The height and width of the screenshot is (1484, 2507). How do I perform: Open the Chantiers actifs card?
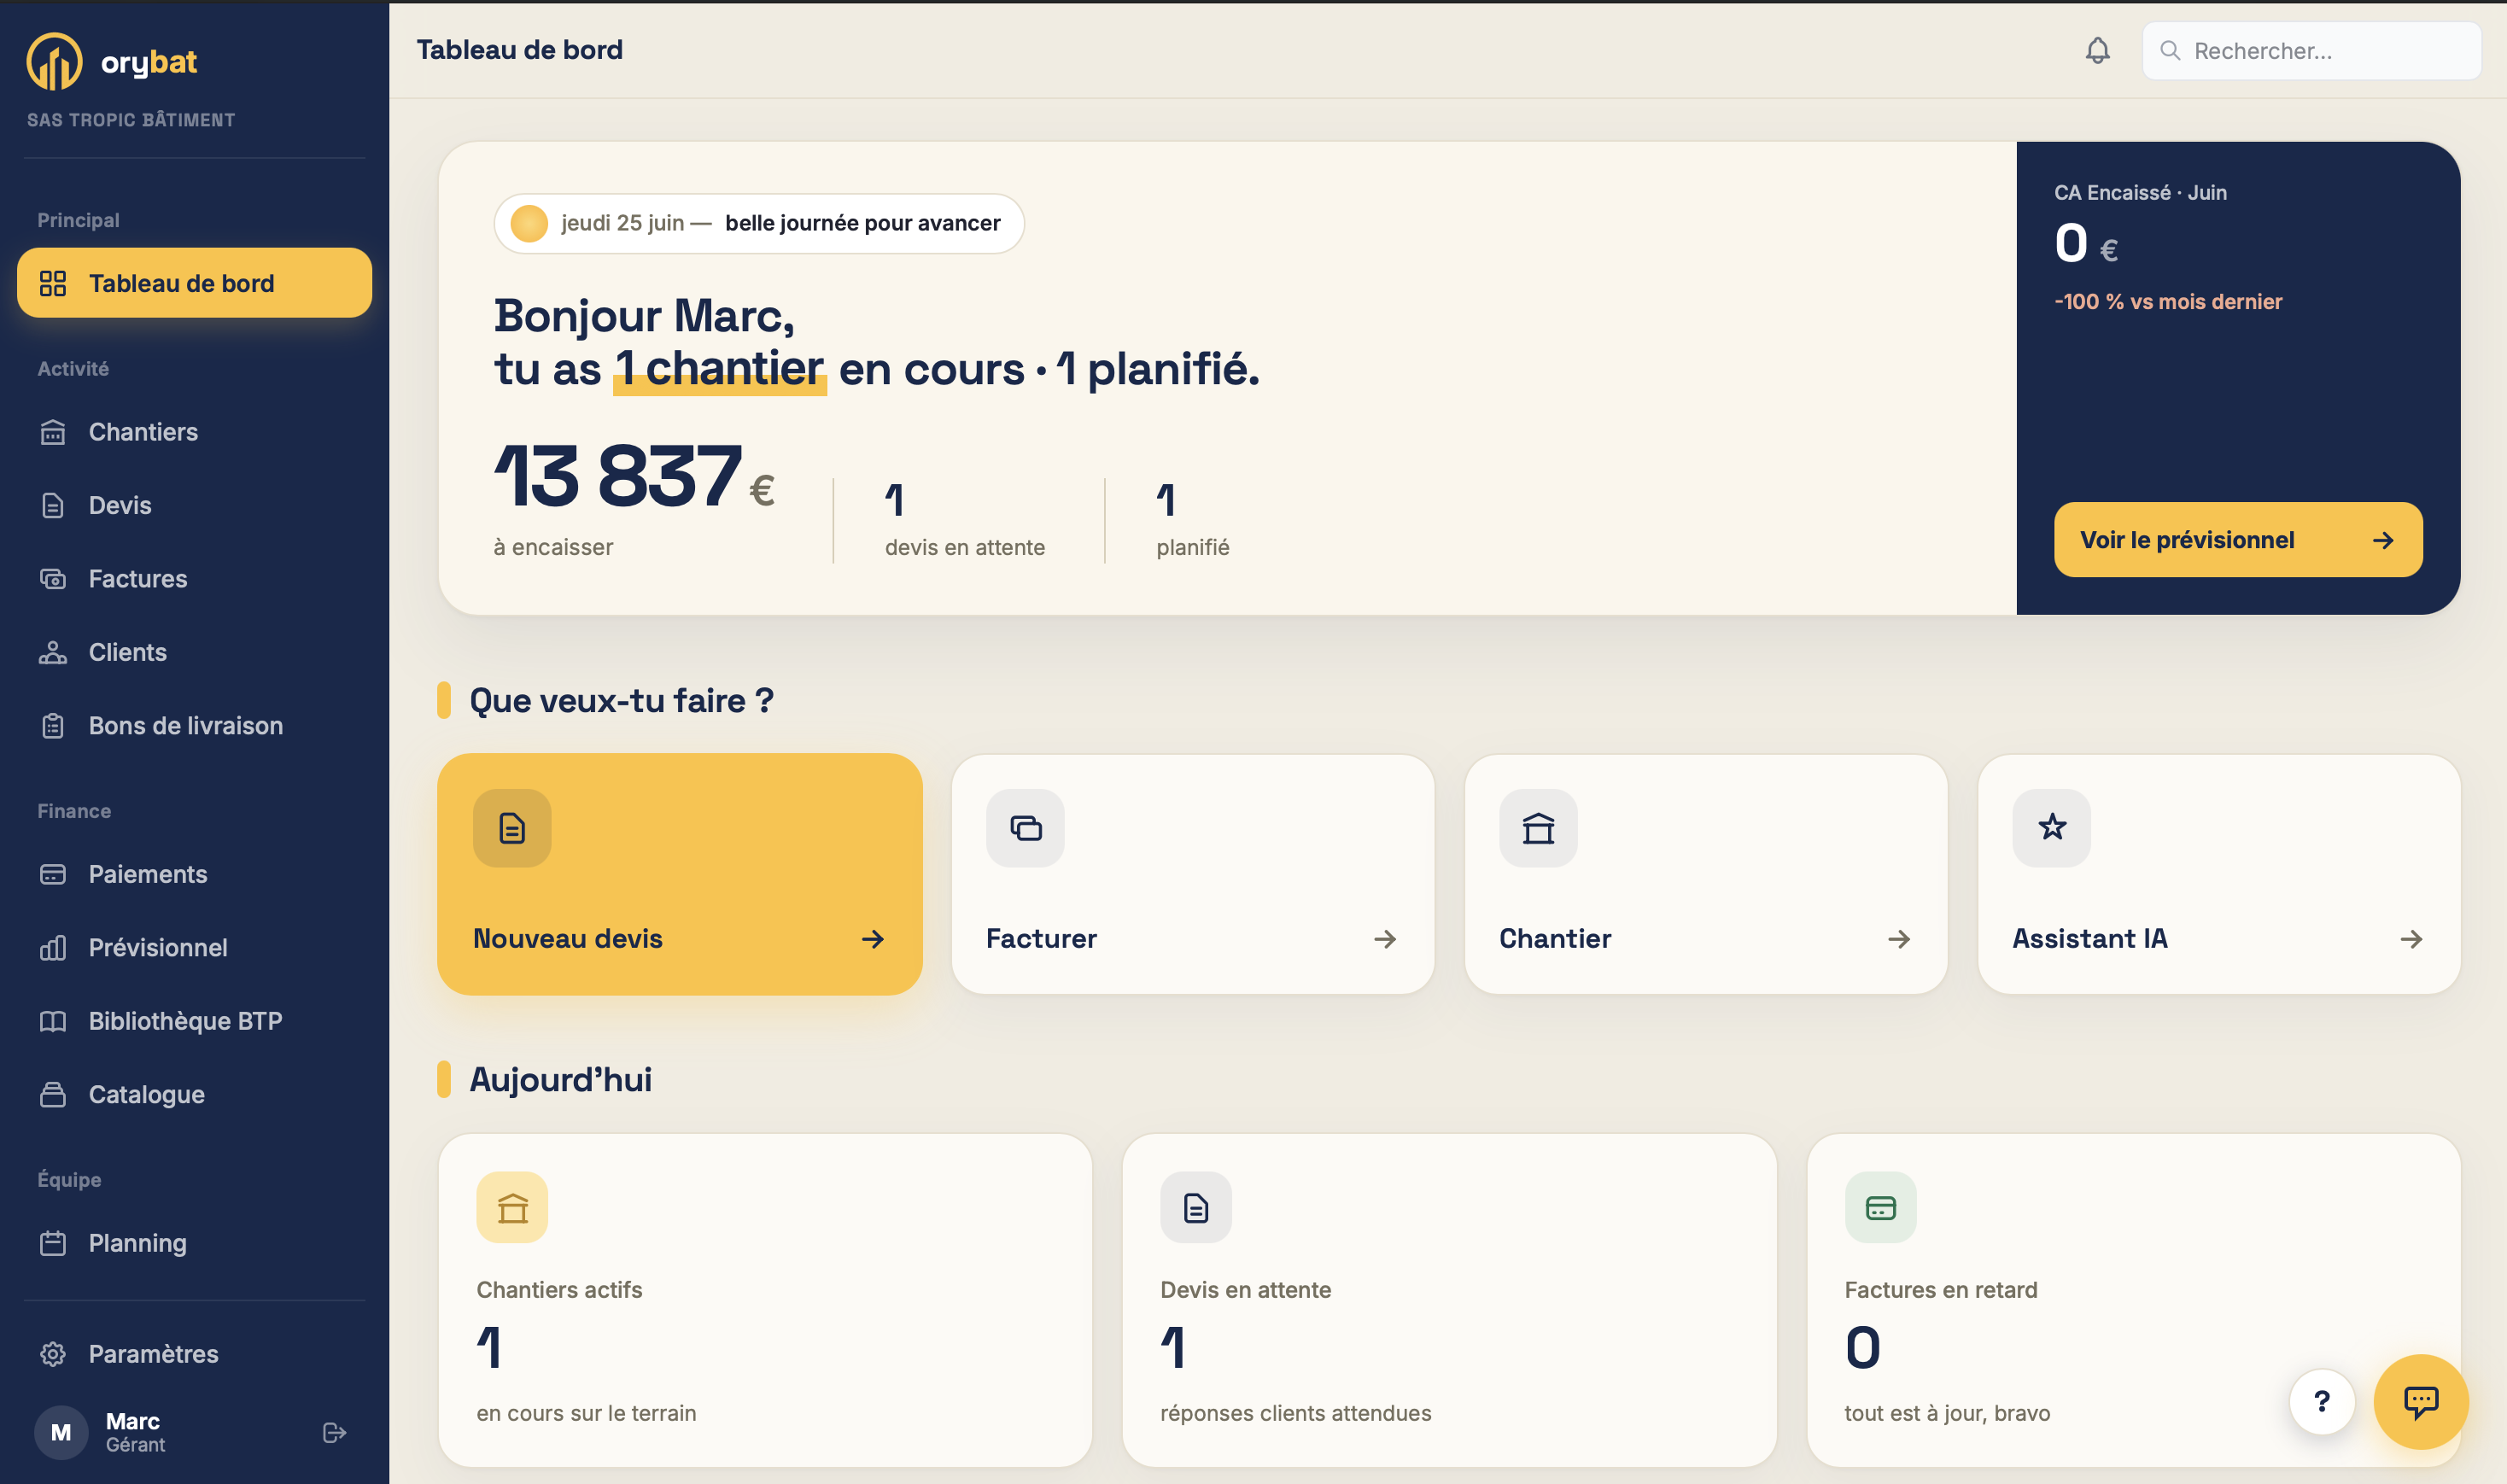765,1300
